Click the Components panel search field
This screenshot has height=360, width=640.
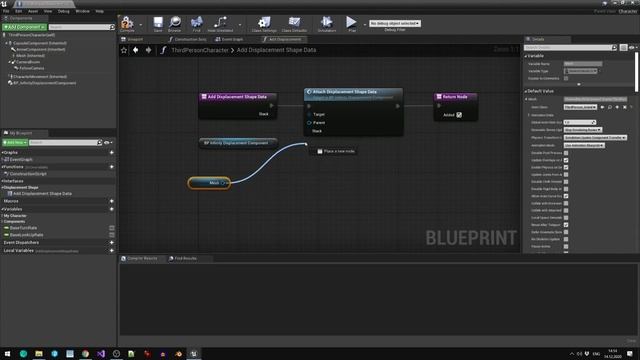[81, 27]
